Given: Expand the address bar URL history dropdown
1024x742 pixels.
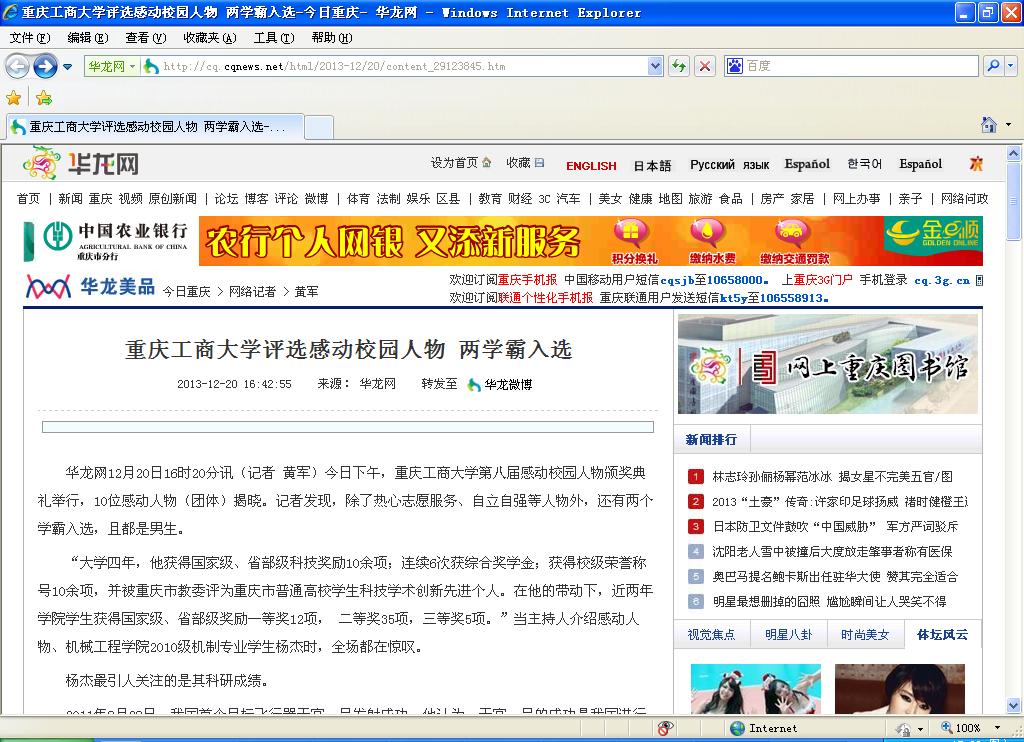Looking at the screenshot, I should [655, 66].
